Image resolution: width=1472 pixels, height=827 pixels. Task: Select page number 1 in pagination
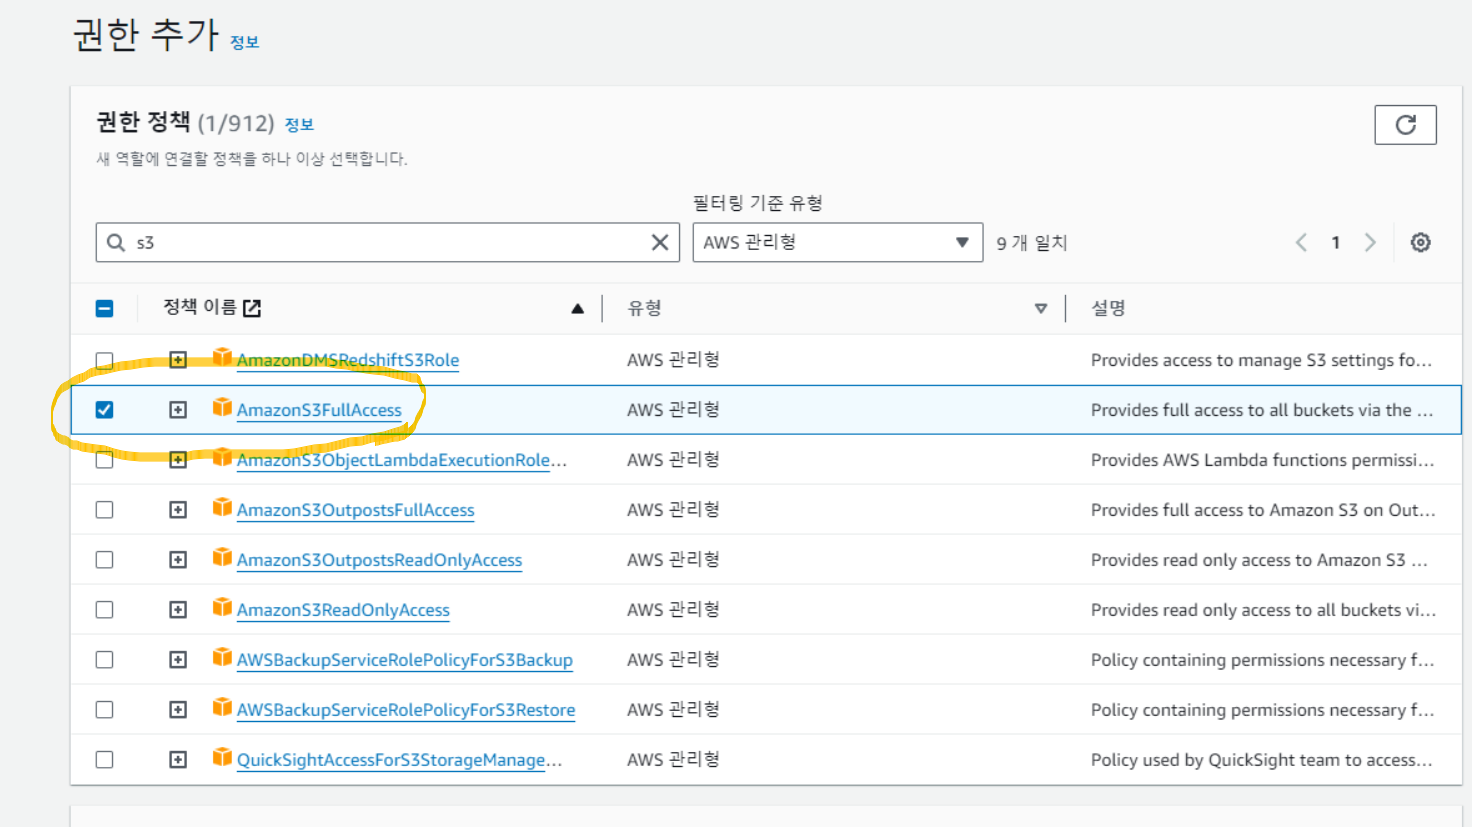pos(1335,242)
